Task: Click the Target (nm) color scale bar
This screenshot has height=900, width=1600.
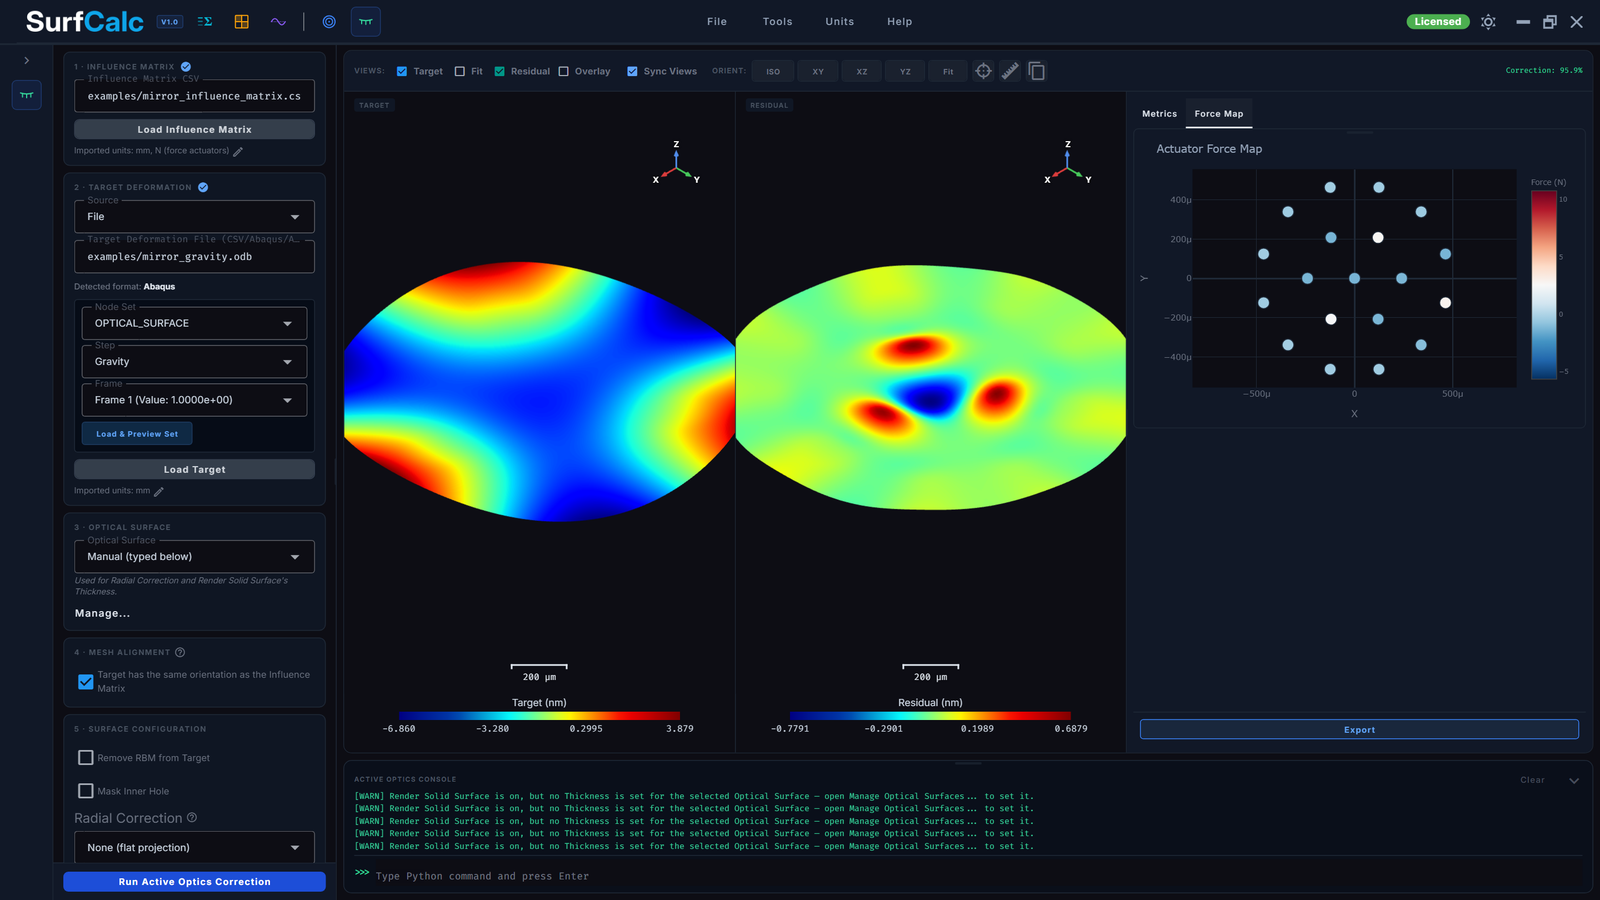Action: pos(539,716)
